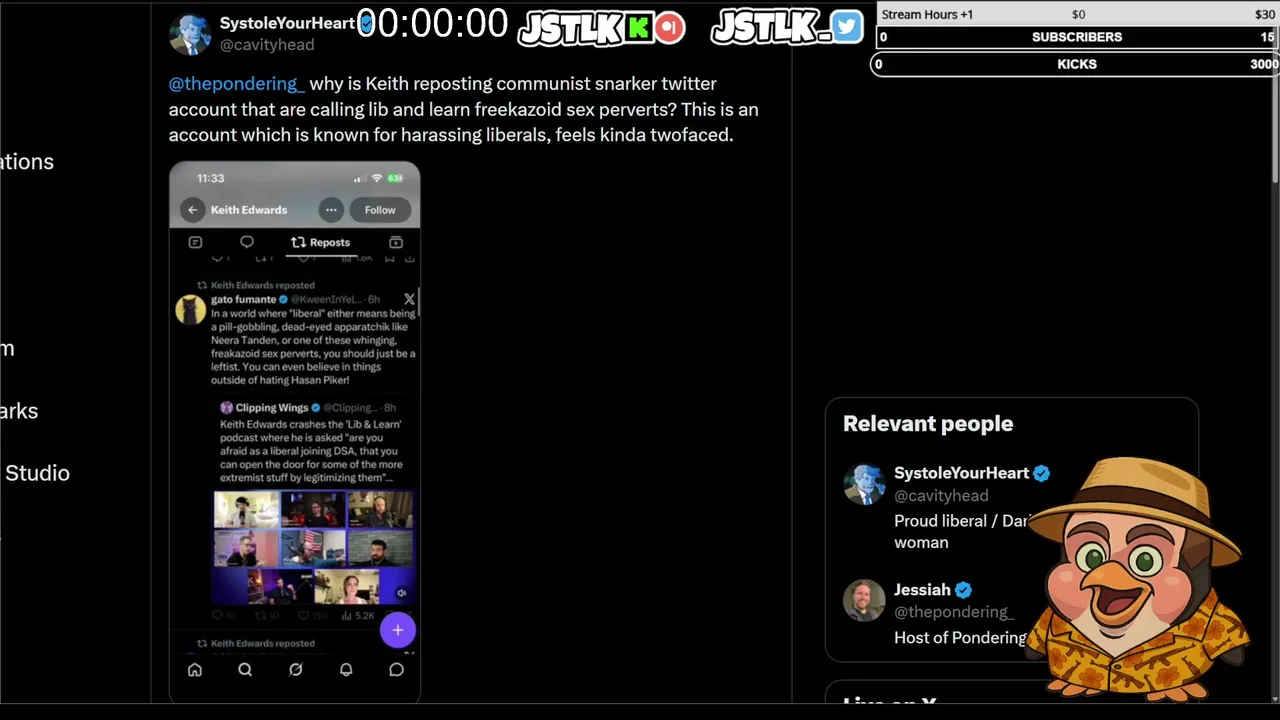Open the three-dot menu beside Keith Edwards
Image resolution: width=1280 pixels, height=720 pixels.
[331, 210]
